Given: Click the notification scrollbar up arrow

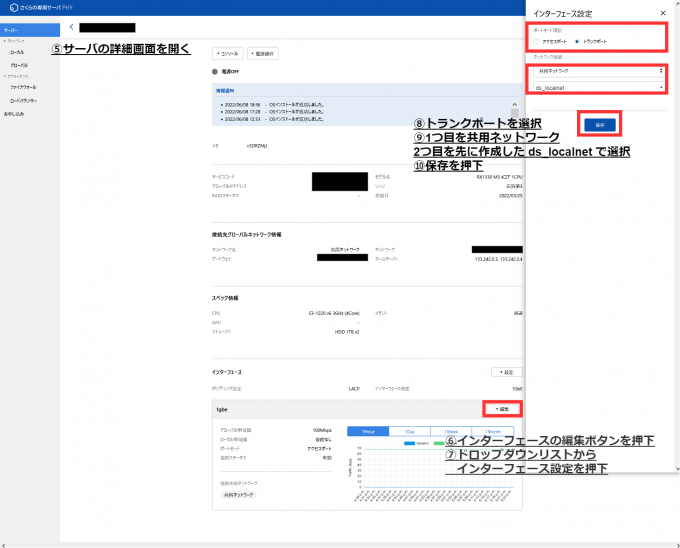Looking at the screenshot, I should click(x=515, y=104).
